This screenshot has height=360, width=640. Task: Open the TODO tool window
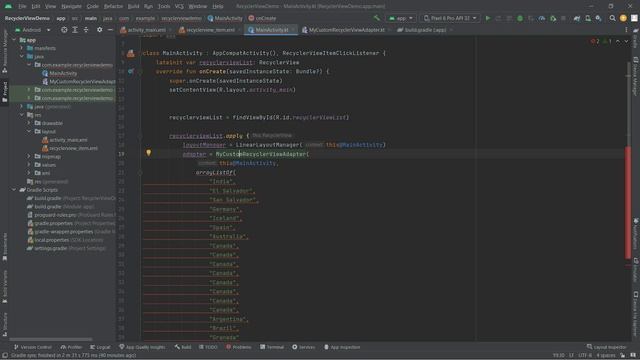tap(208, 347)
